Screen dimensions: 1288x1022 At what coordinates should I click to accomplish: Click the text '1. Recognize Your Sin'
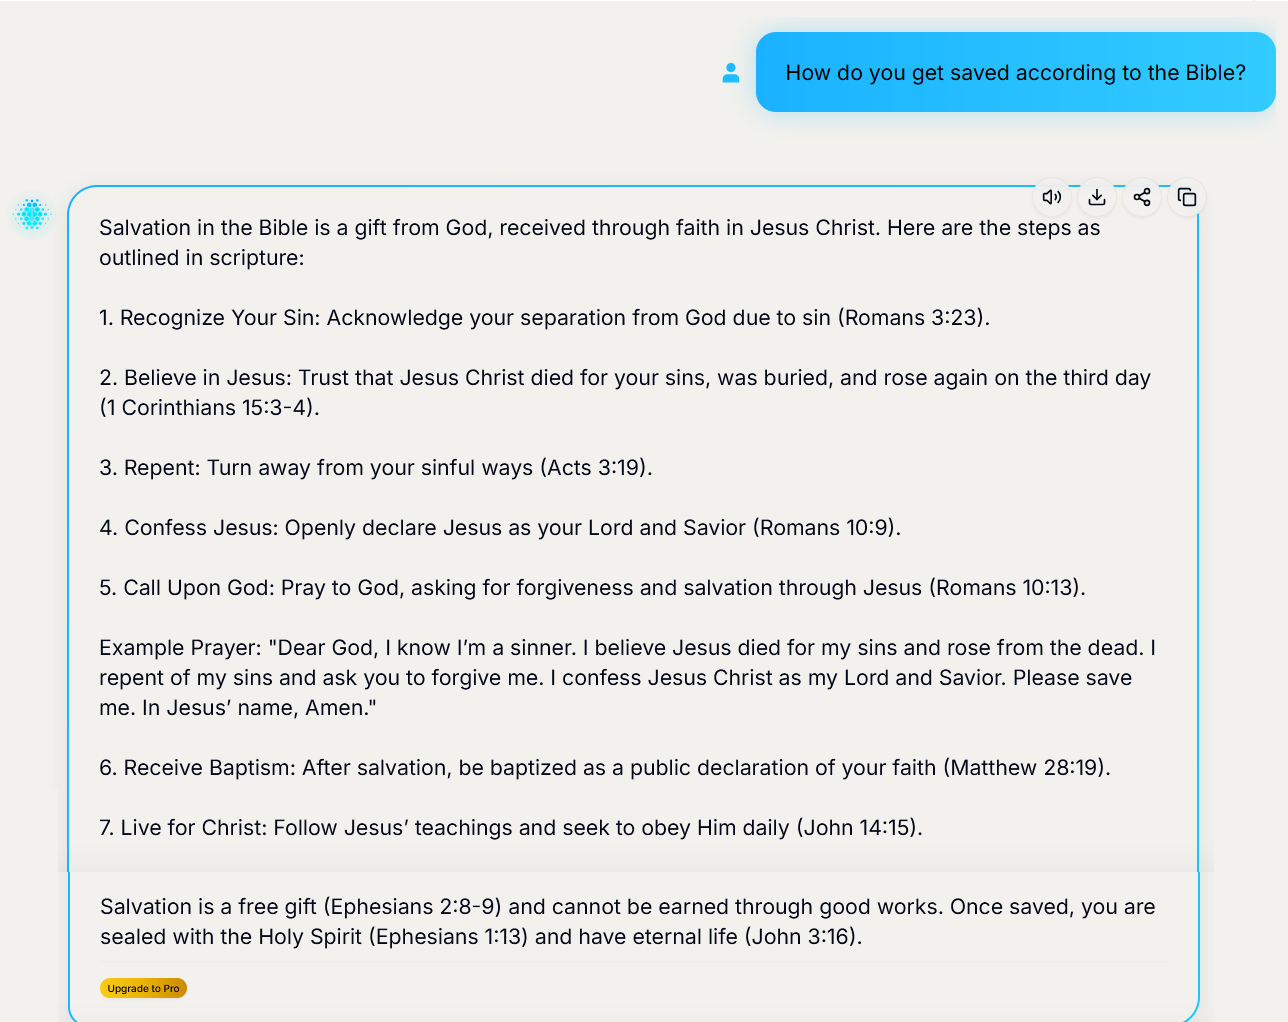click(x=207, y=318)
